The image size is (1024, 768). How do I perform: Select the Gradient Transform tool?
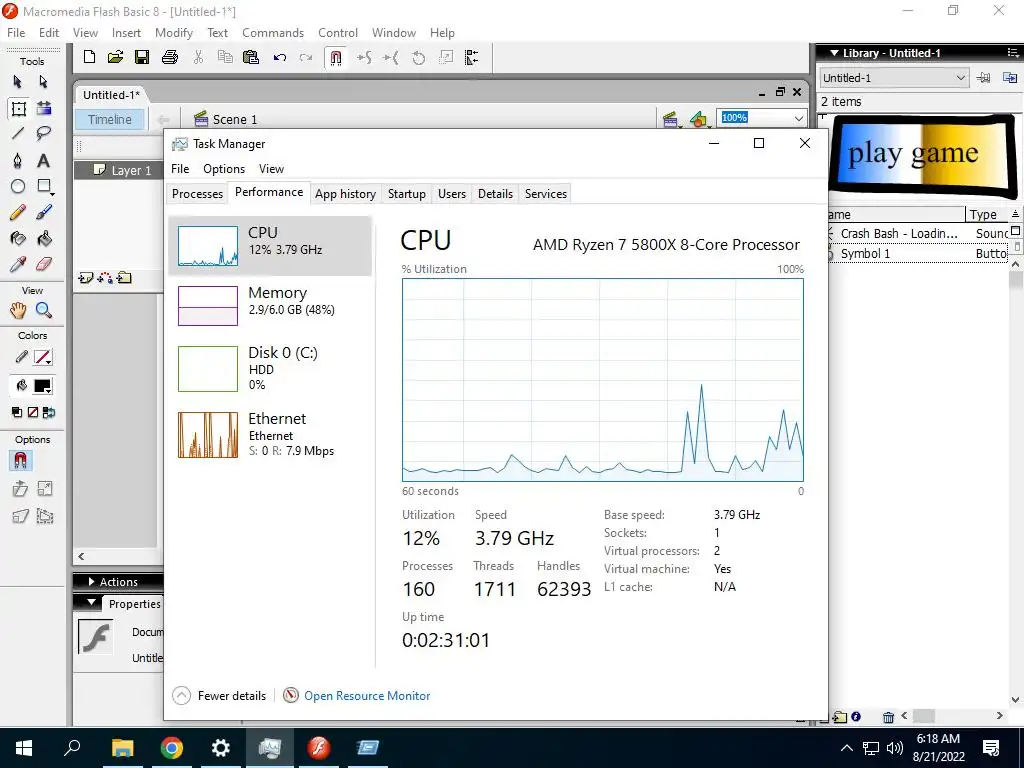pos(44,108)
